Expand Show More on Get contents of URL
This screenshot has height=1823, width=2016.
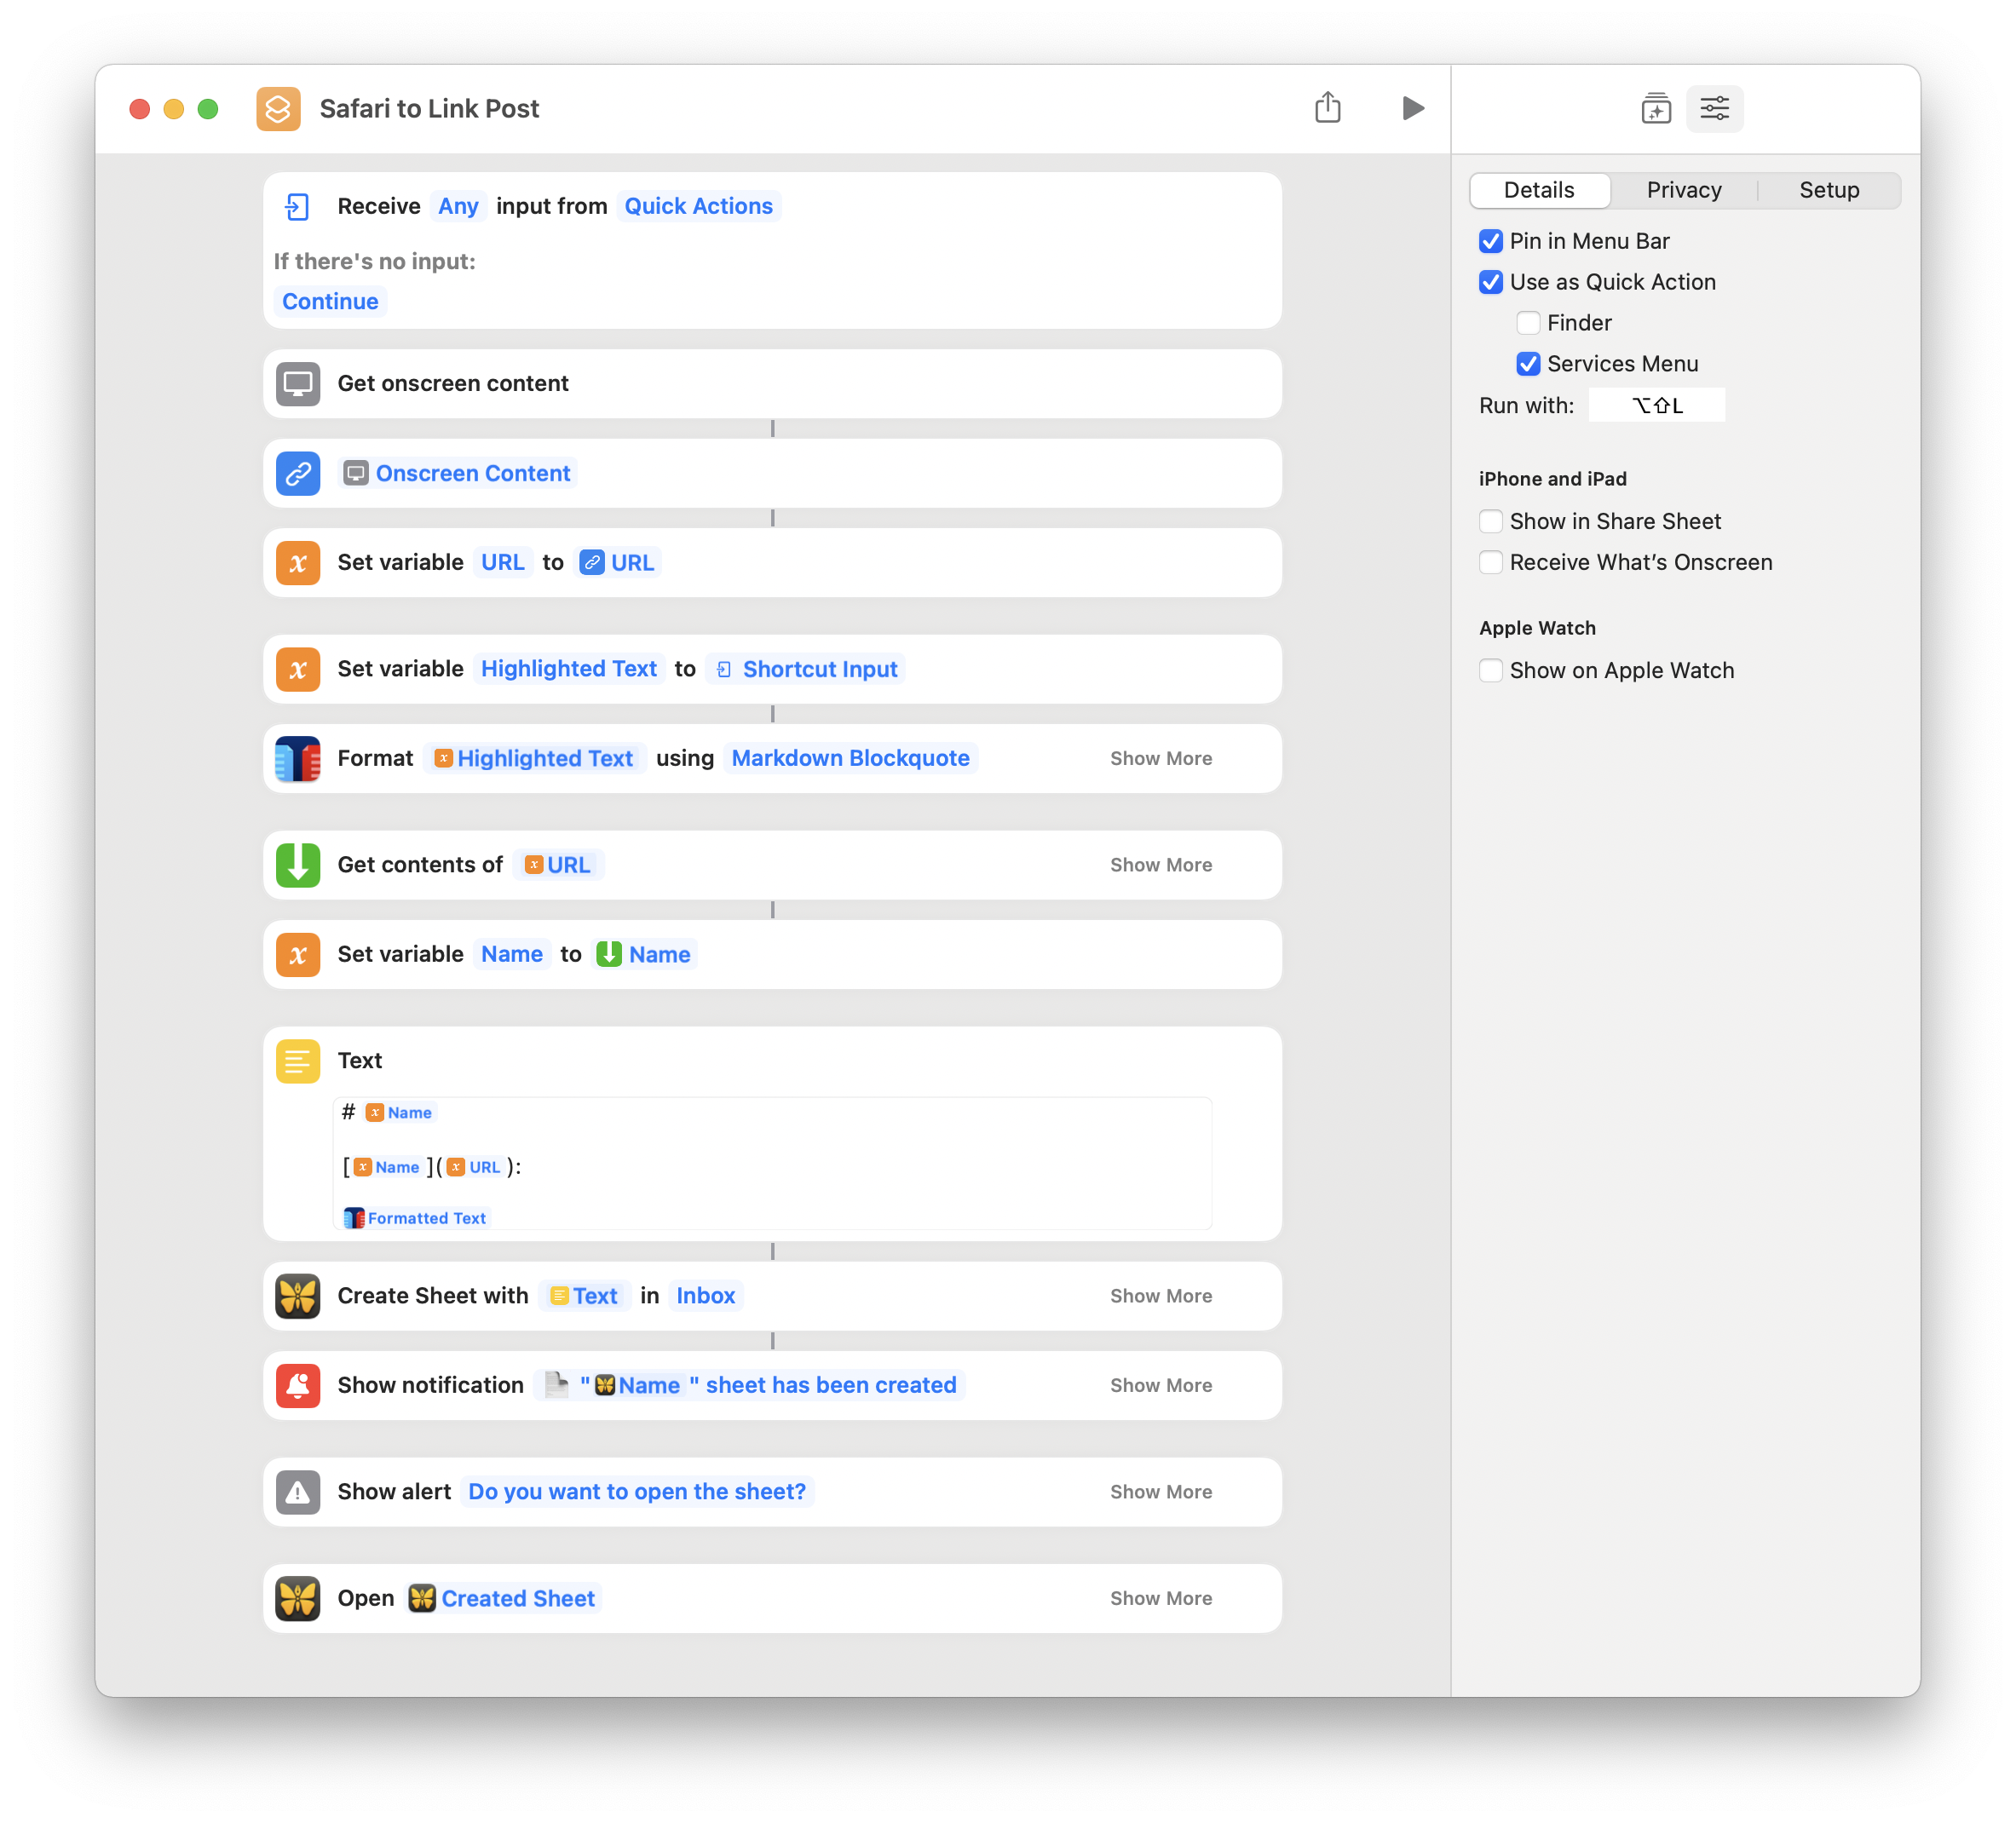(1161, 864)
